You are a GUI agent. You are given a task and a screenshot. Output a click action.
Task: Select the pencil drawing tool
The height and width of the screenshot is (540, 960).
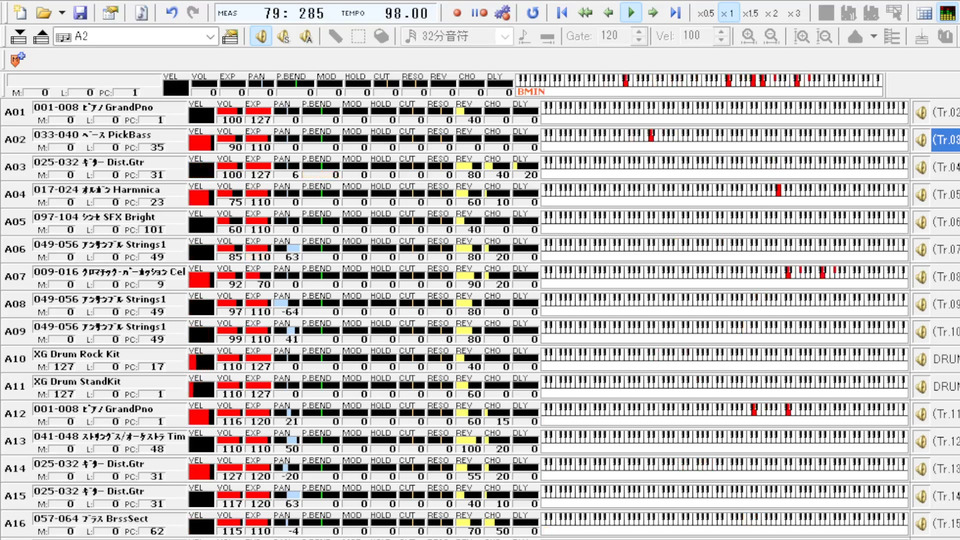336,37
